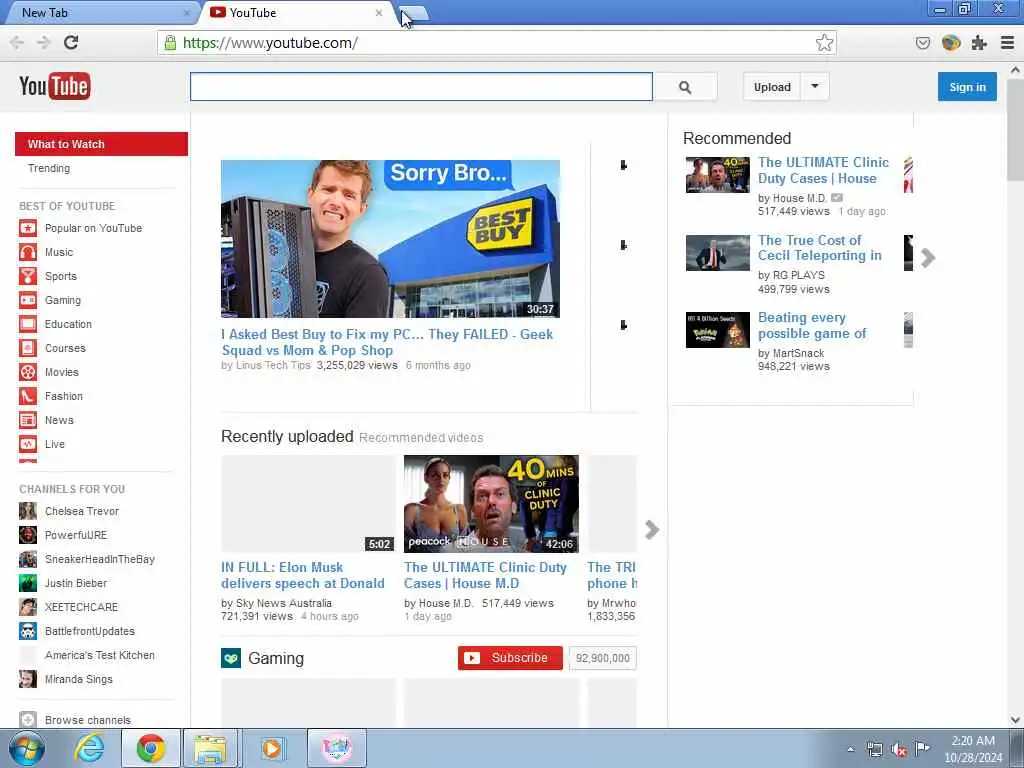The width and height of the screenshot is (1024, 768).
Task: Open Beating every possible game video
Action: click(812, 325)
